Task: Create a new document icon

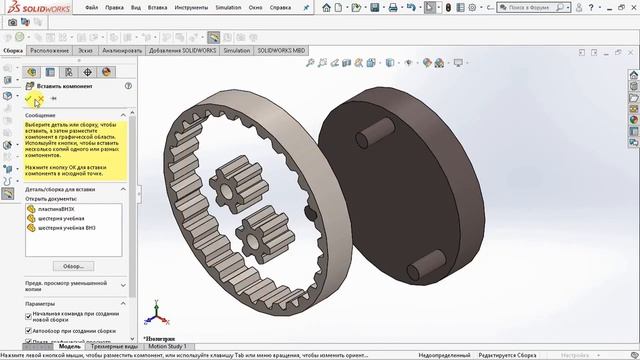Action: pos(338,7)
